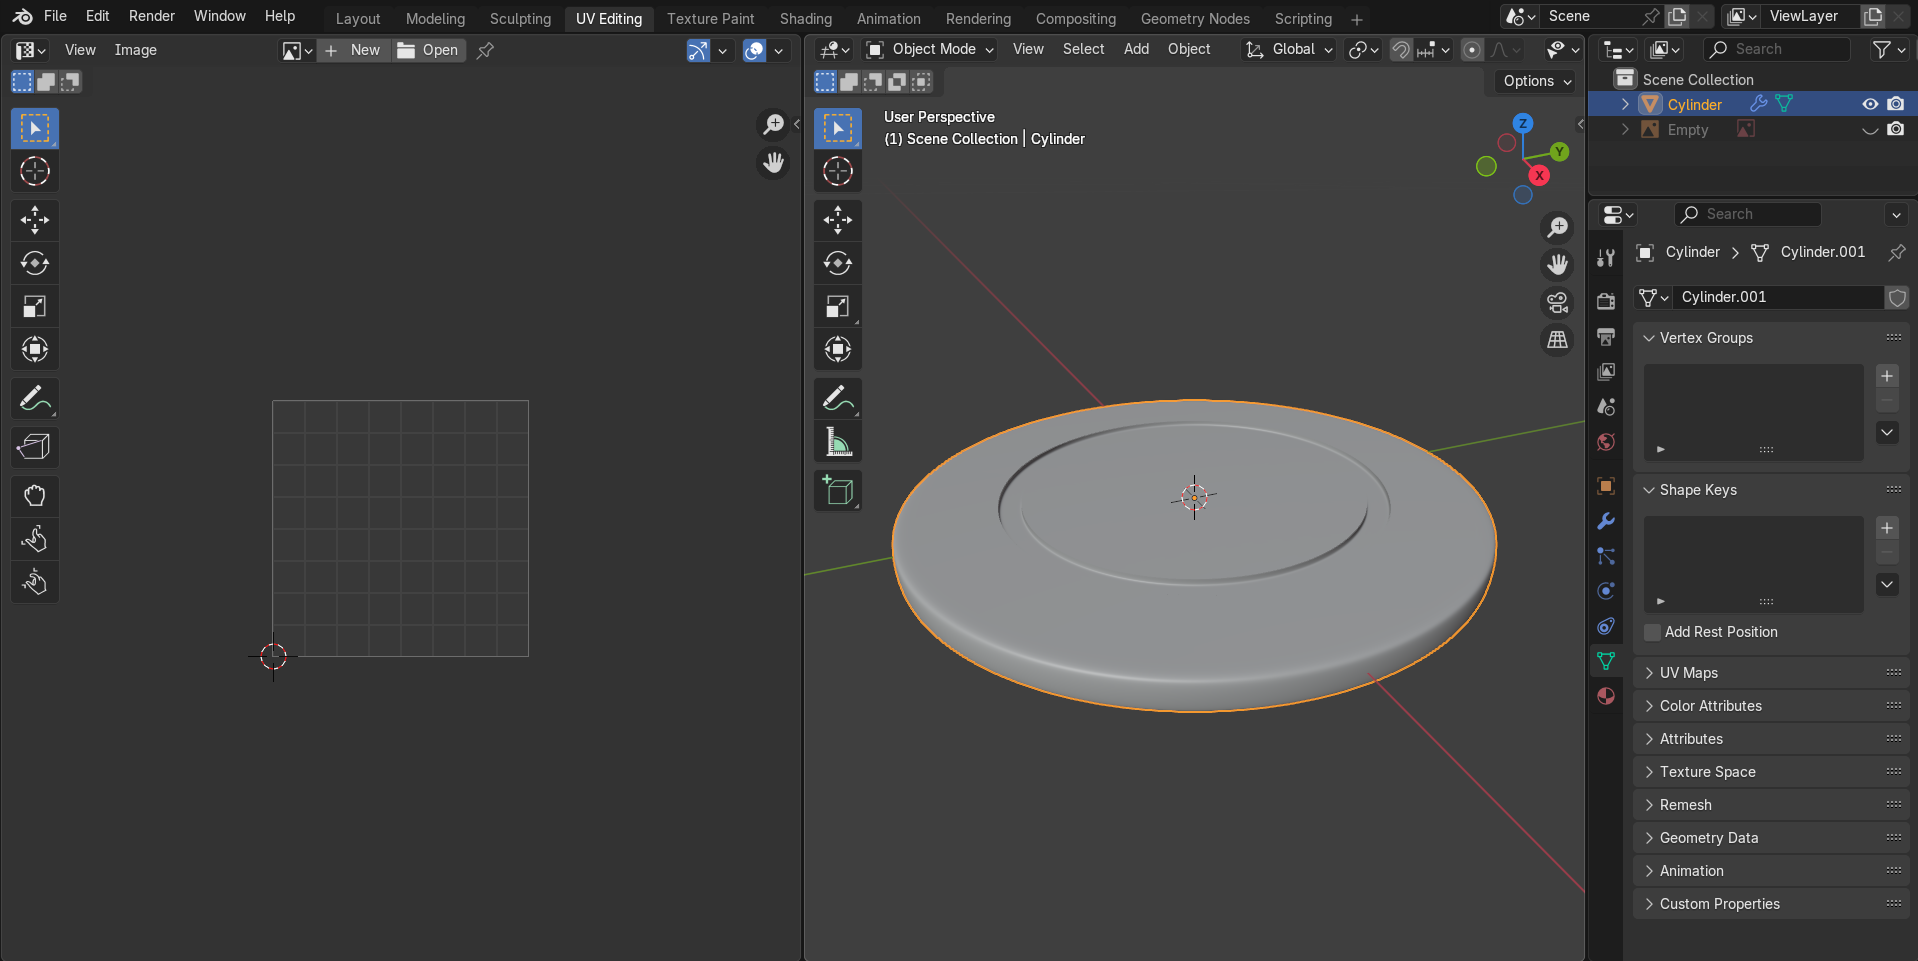This screenshot has height=961, width=1918.
Task: Select the Measure tool in 3D viewport
Action: (837, 442)
